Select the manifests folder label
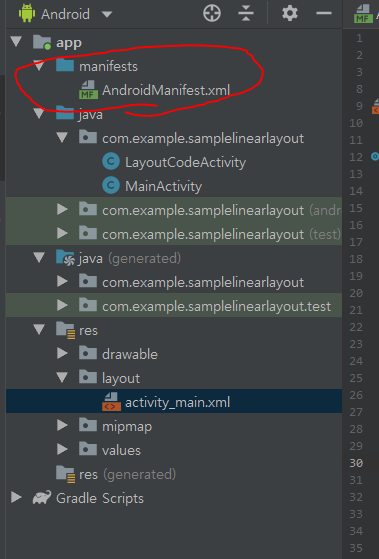 click(108, 66)
